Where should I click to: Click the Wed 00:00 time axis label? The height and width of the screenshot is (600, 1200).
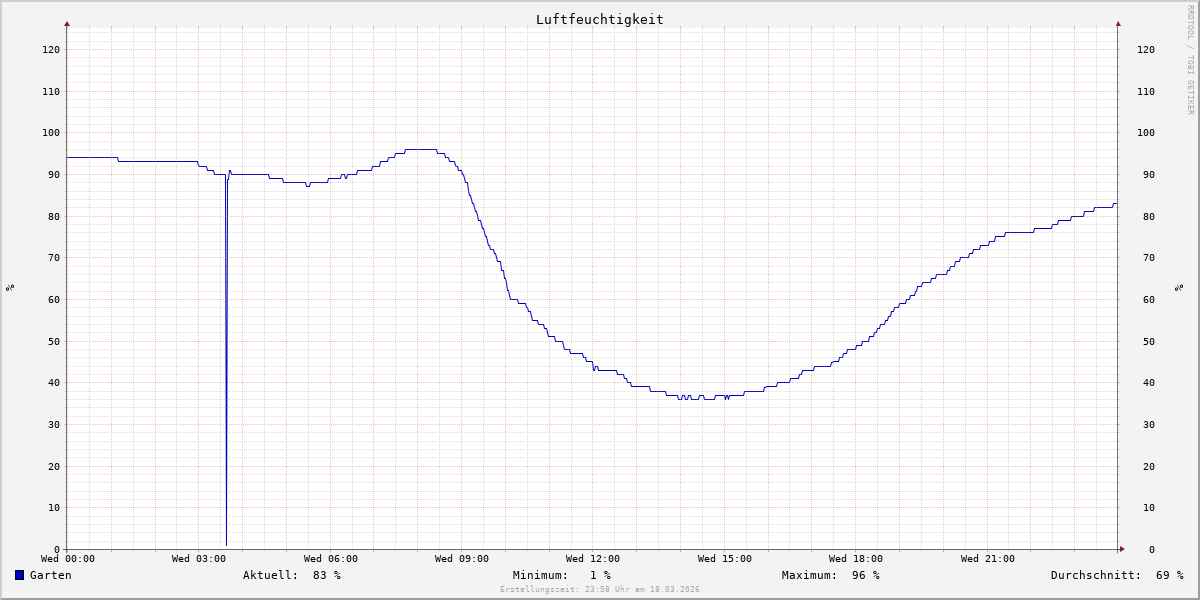[x=68, y=559]
